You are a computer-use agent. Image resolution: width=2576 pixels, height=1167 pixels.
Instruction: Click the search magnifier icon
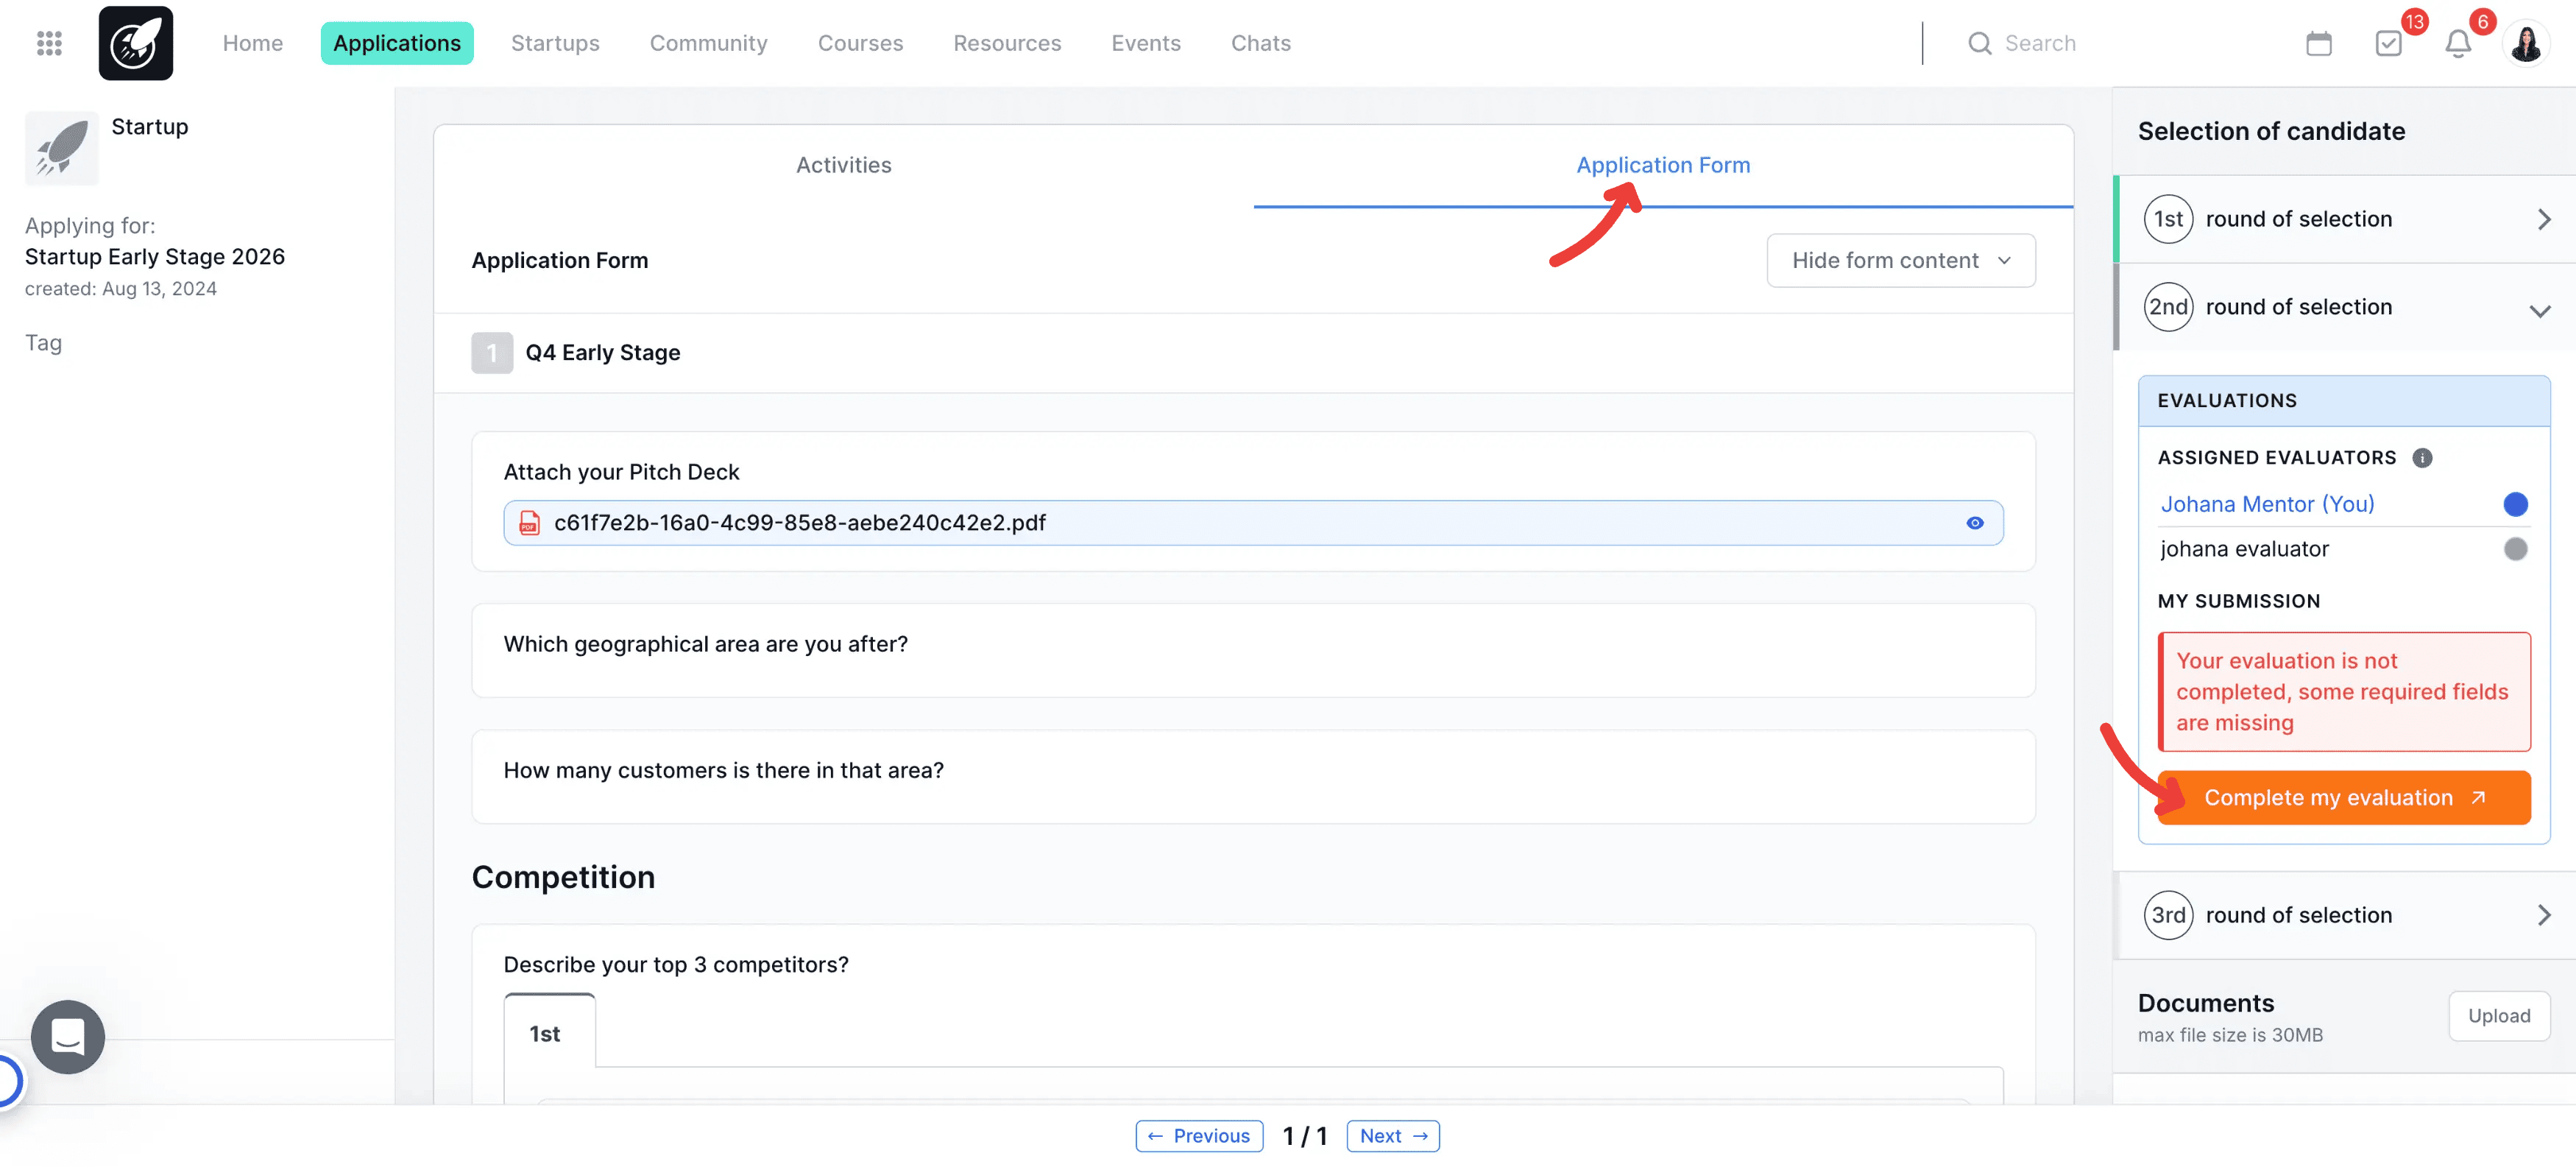click(1979, 43)
